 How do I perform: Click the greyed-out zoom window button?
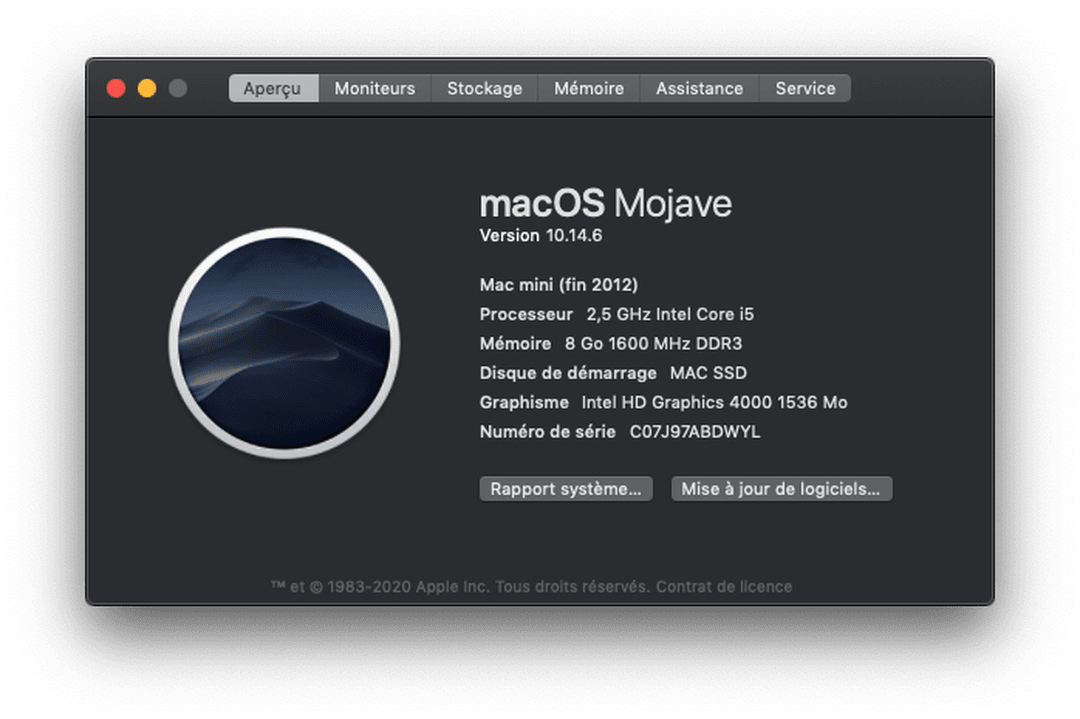click(178, 88)
